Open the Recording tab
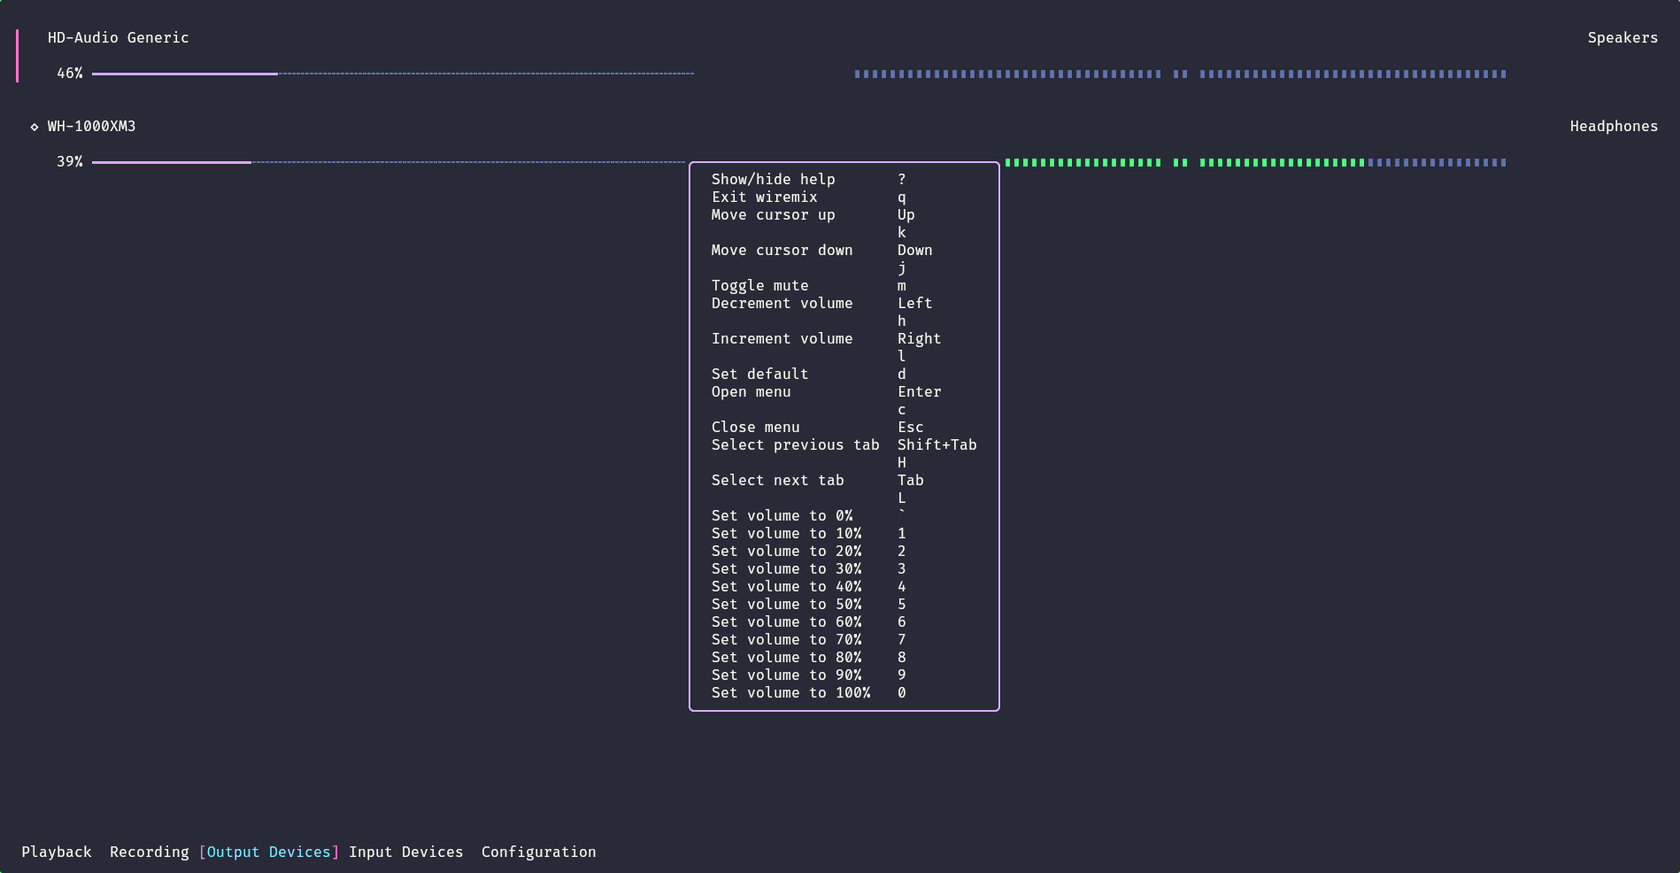 149,852
